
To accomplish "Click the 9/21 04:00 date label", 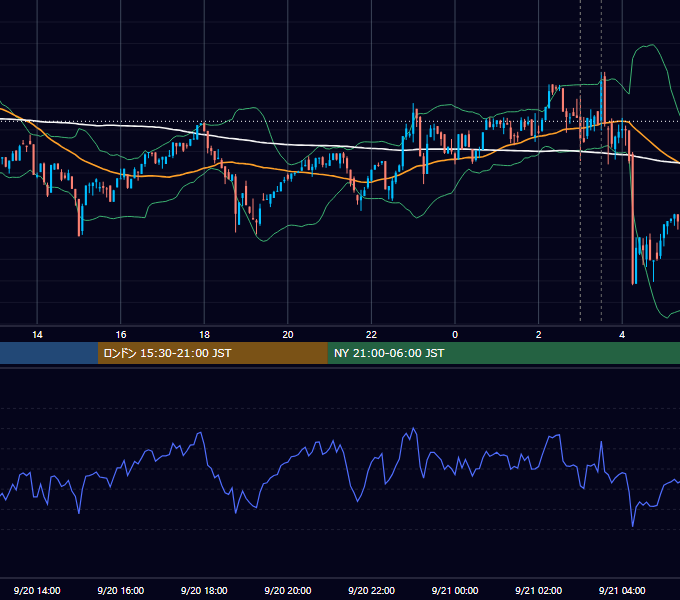I will pyautogui.click(x=622, y=590).
